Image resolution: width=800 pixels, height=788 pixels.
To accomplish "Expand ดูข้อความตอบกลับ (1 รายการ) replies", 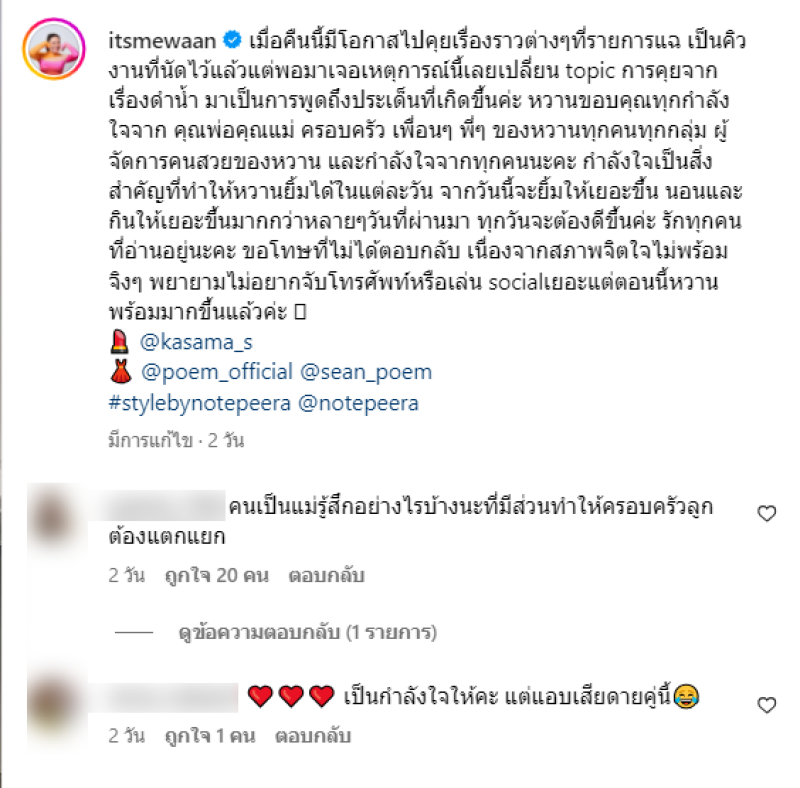I will pos(308,632).
